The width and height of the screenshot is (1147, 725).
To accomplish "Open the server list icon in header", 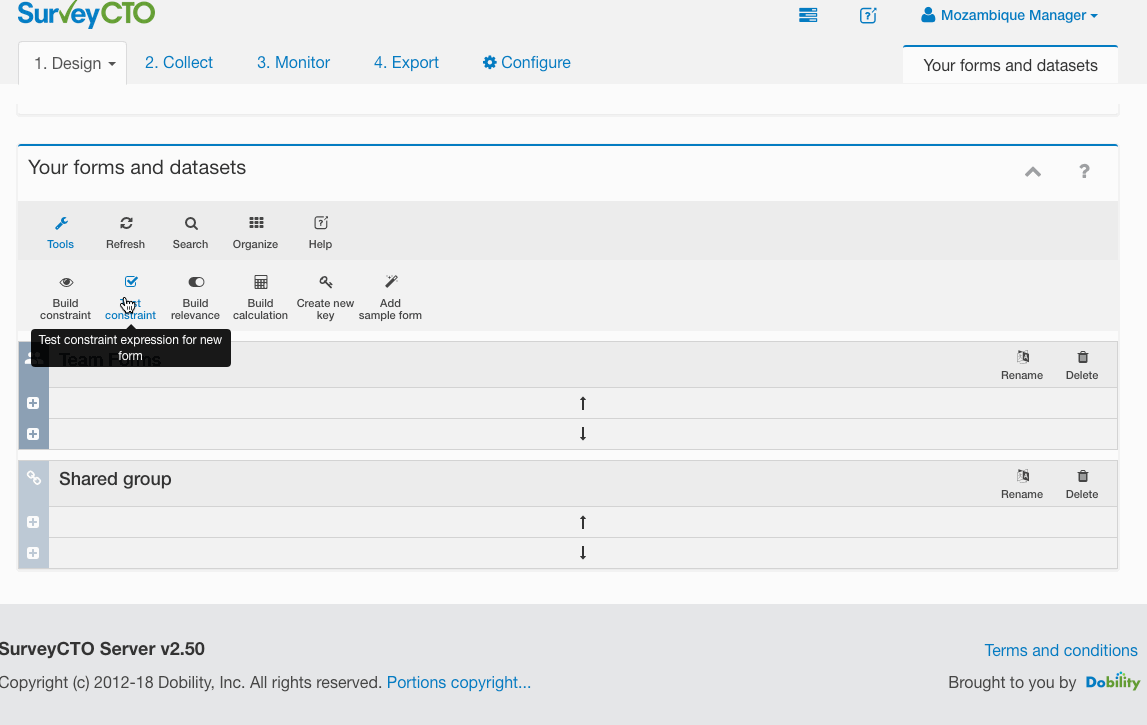I will (808, 15).
